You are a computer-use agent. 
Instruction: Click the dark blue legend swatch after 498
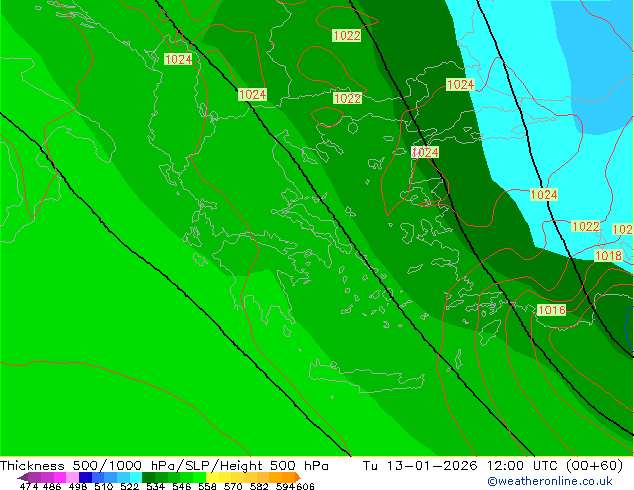pos(85,477)
